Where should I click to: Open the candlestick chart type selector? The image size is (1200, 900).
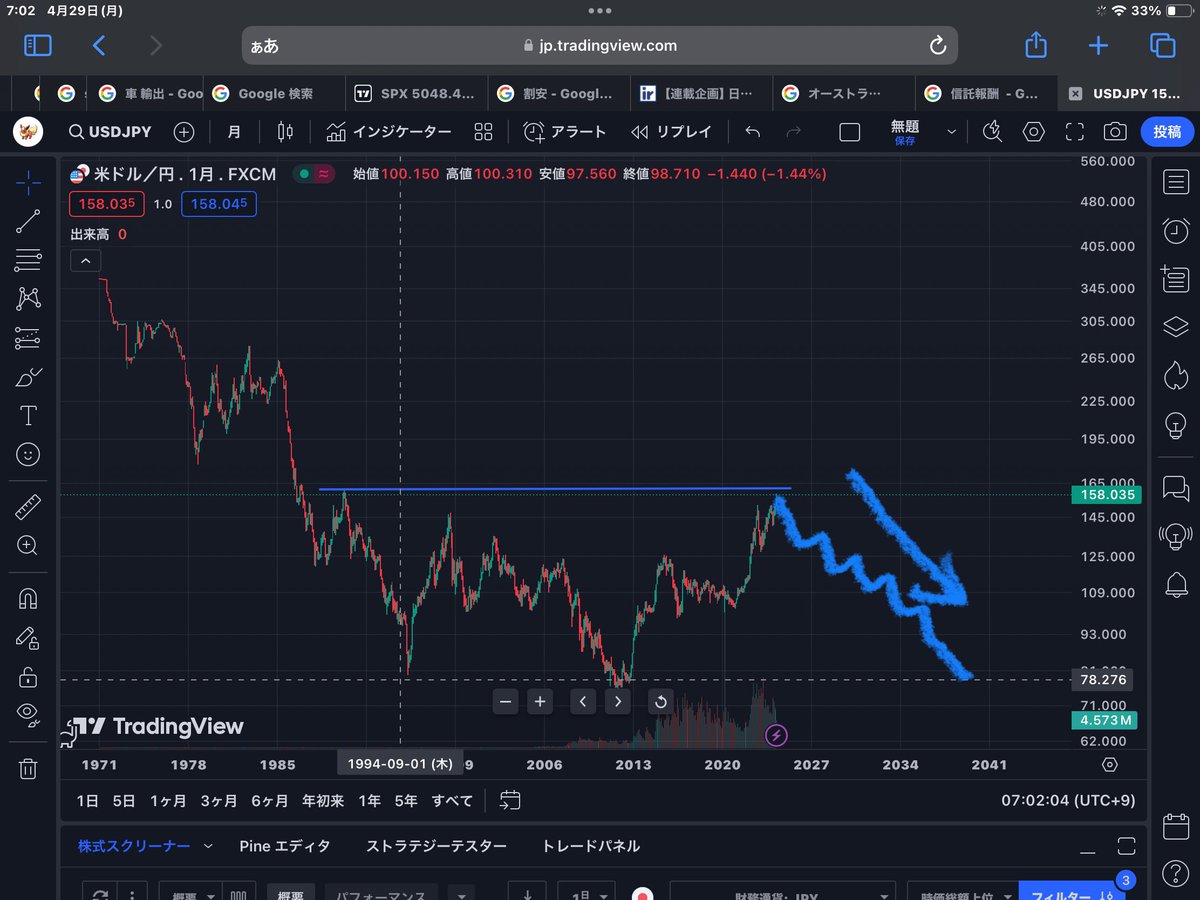click(285, 132)
